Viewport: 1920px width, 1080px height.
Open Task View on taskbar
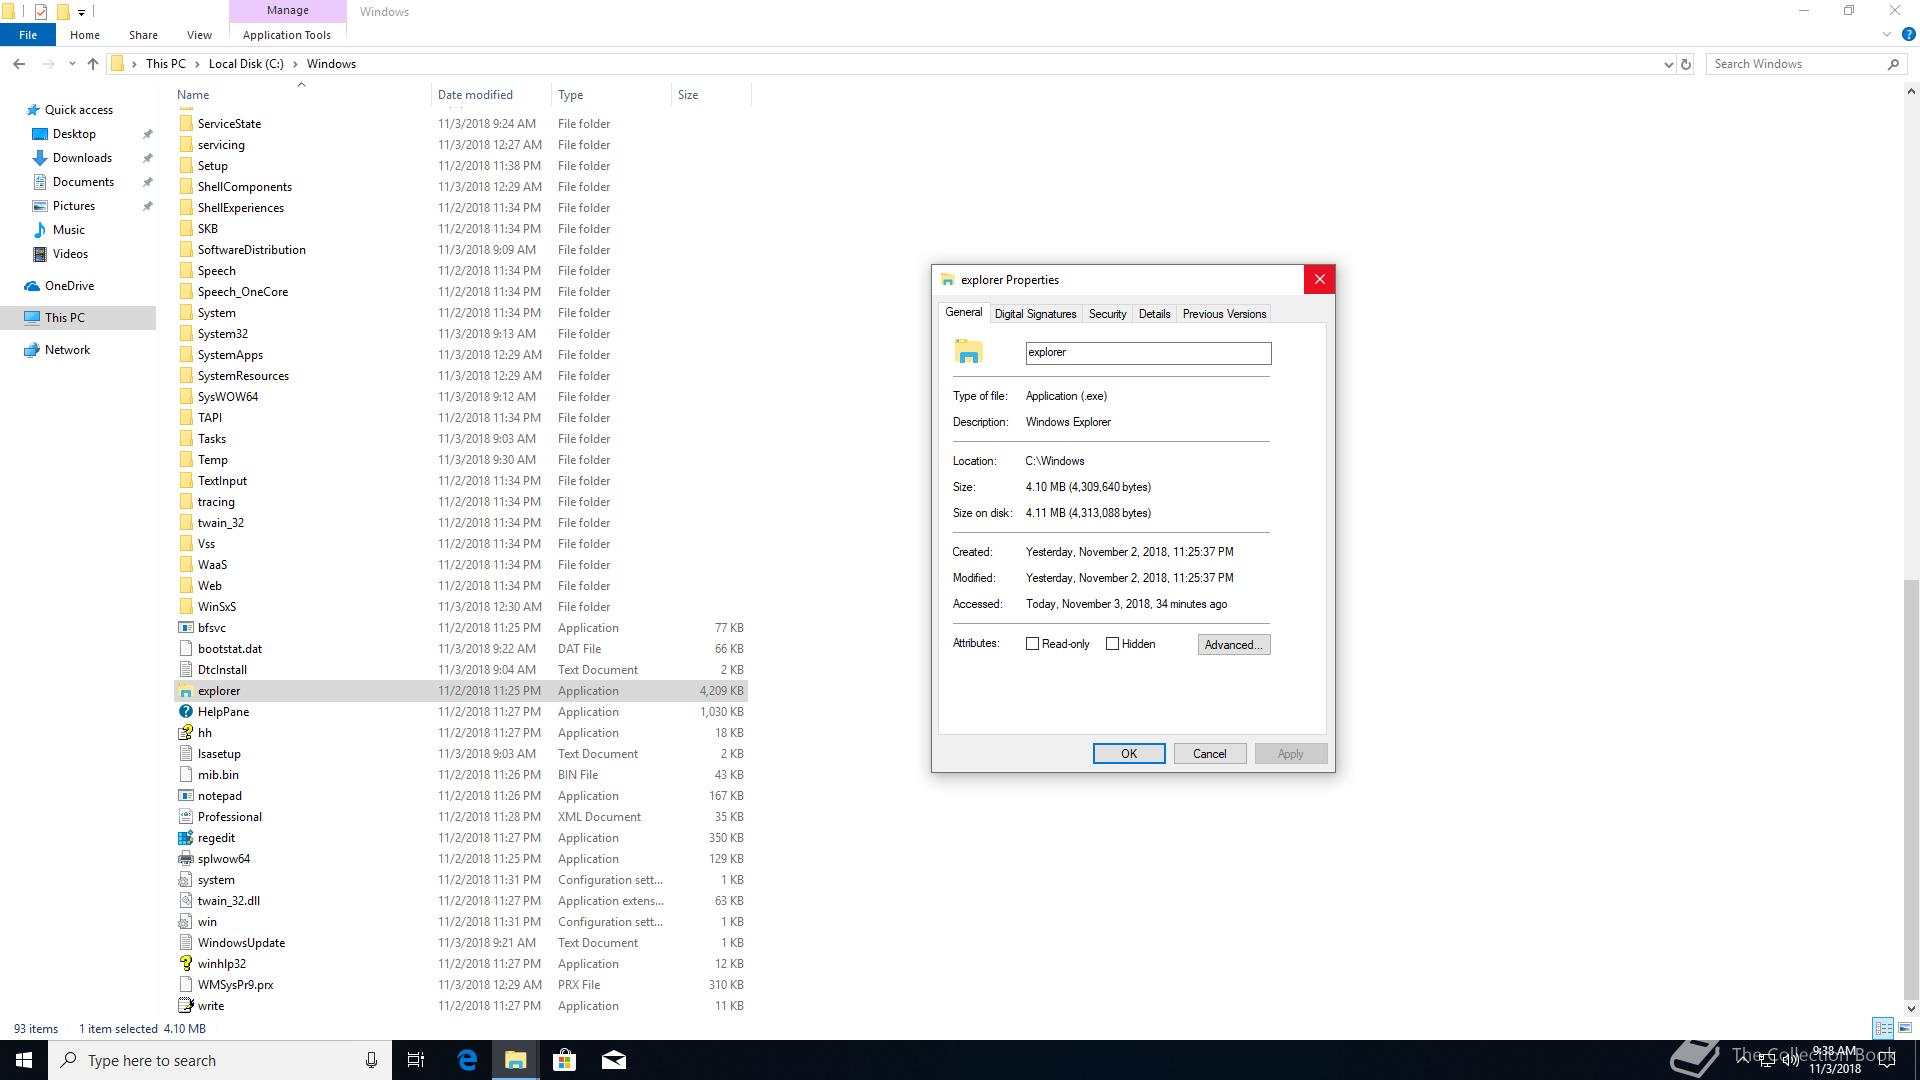(416, 1060)
